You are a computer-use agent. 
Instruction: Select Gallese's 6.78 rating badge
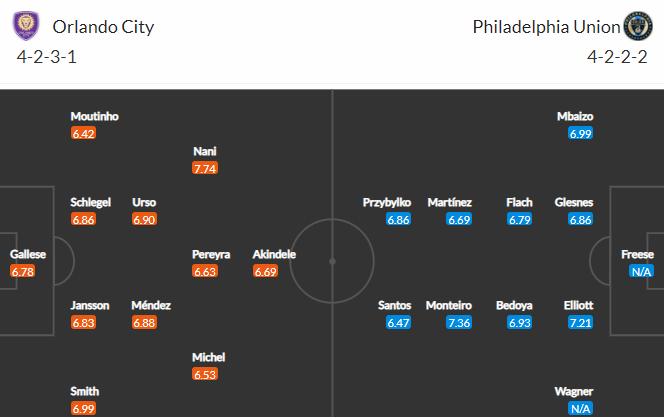click(22, 271)
